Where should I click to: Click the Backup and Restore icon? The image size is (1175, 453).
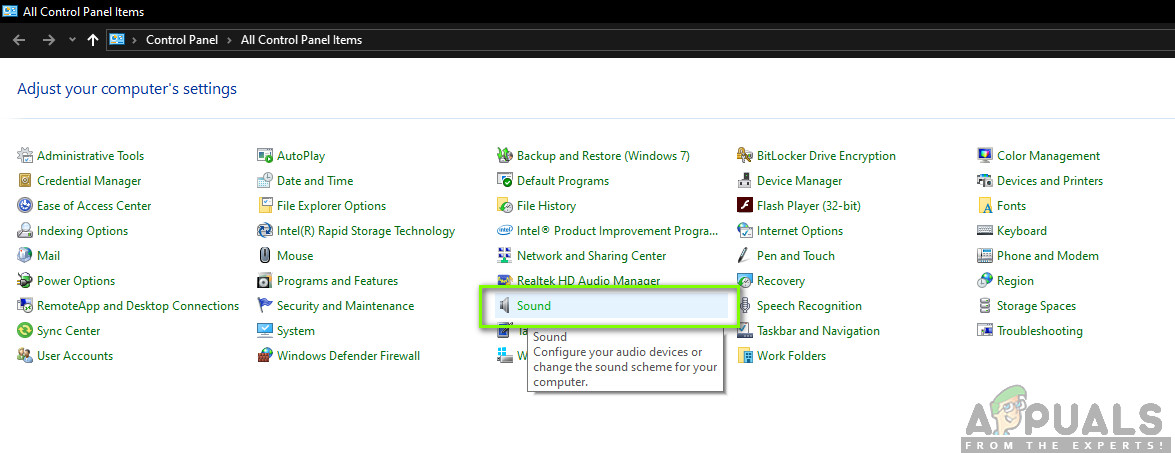coord(505,156)
